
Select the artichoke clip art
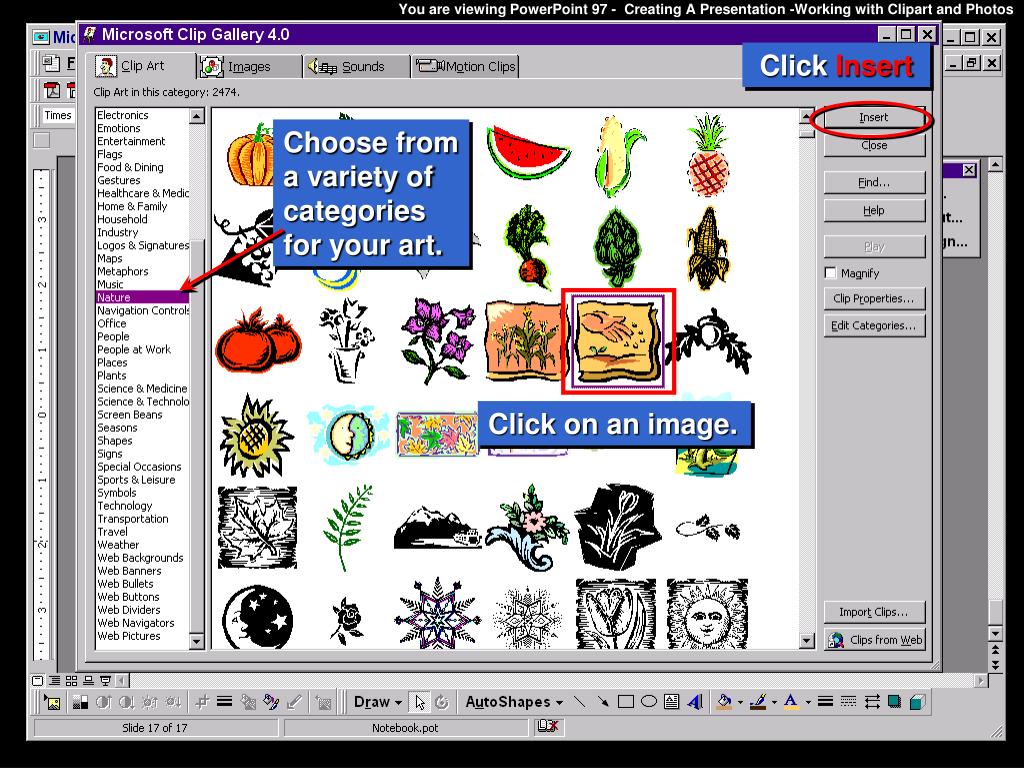tap(616, 248)
